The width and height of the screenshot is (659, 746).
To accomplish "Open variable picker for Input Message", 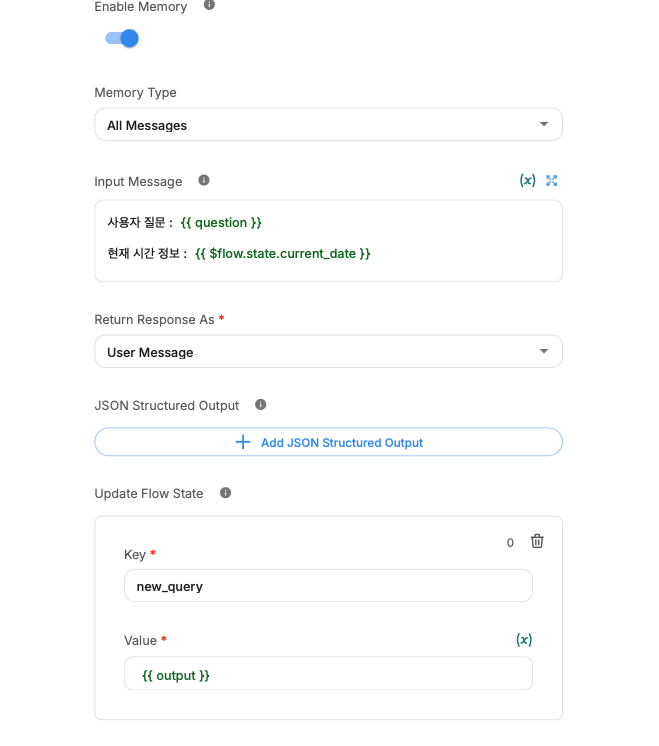I will (x=527, y=181).
